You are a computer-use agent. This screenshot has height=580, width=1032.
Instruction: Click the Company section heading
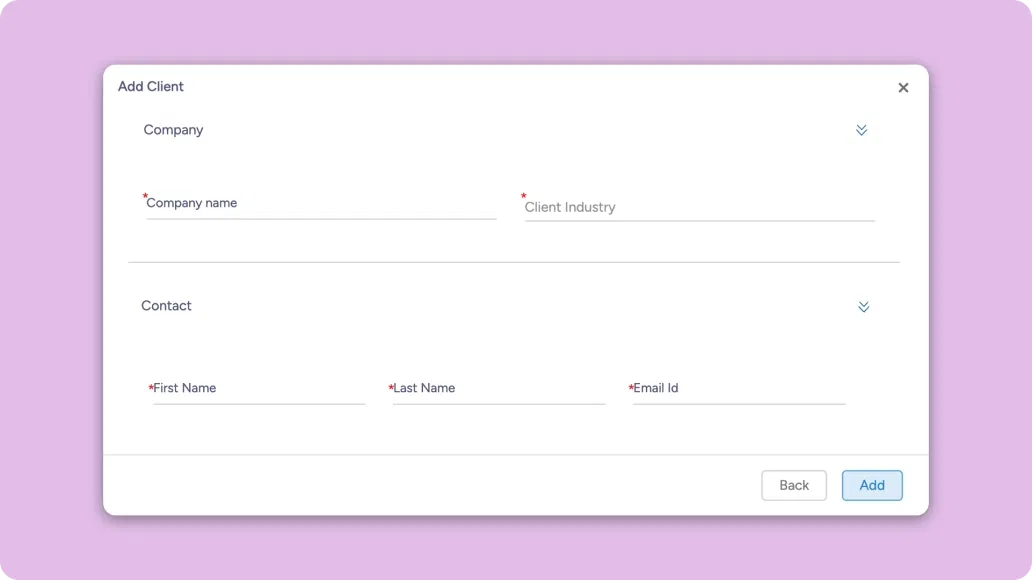173,130
